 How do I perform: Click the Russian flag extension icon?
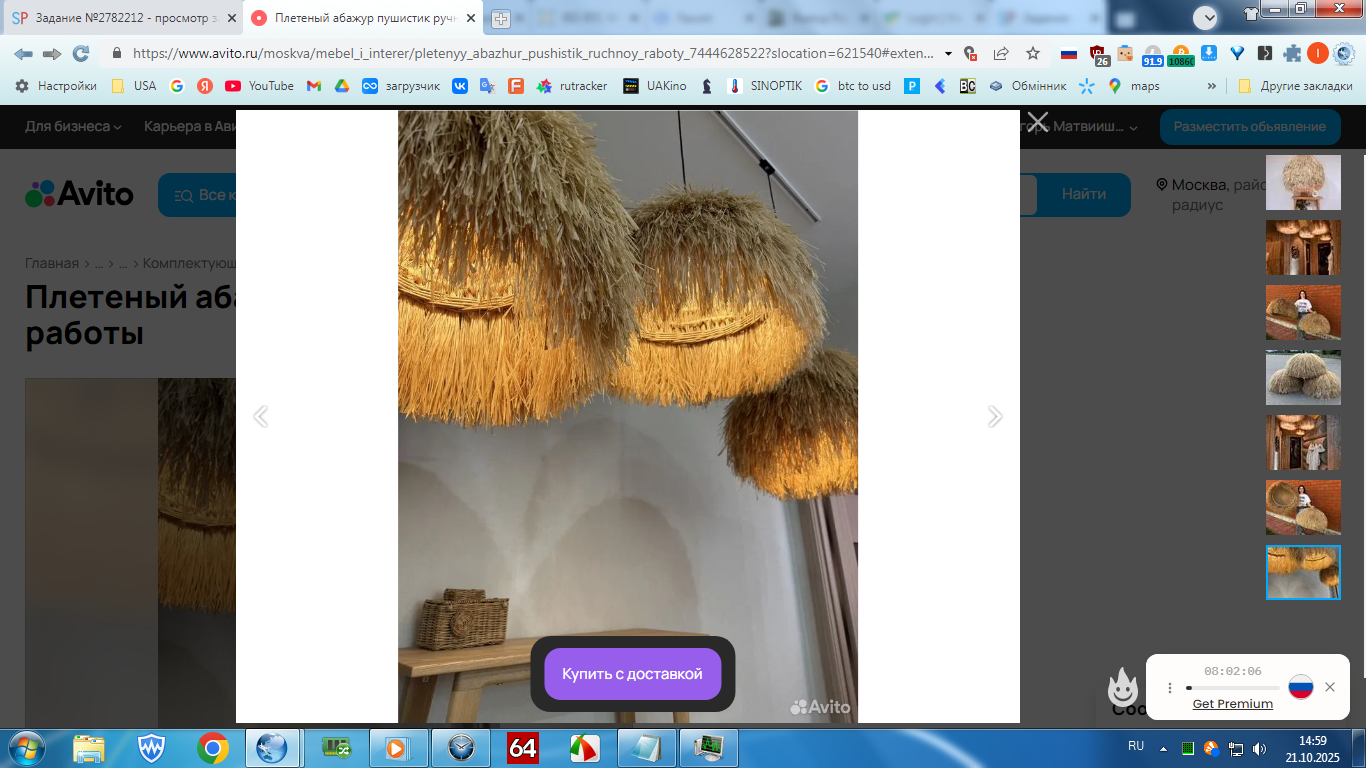point(1069,54)
